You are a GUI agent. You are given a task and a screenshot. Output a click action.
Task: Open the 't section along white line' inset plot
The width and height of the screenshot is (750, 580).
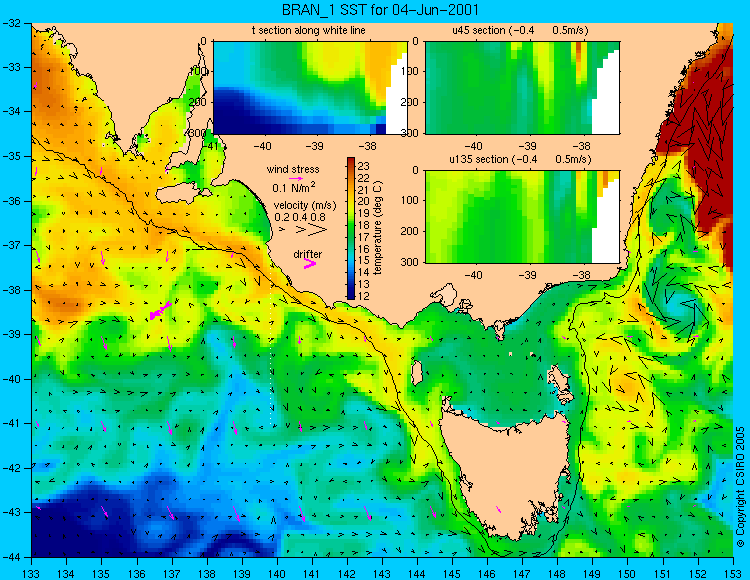click(x=310, y=88)
